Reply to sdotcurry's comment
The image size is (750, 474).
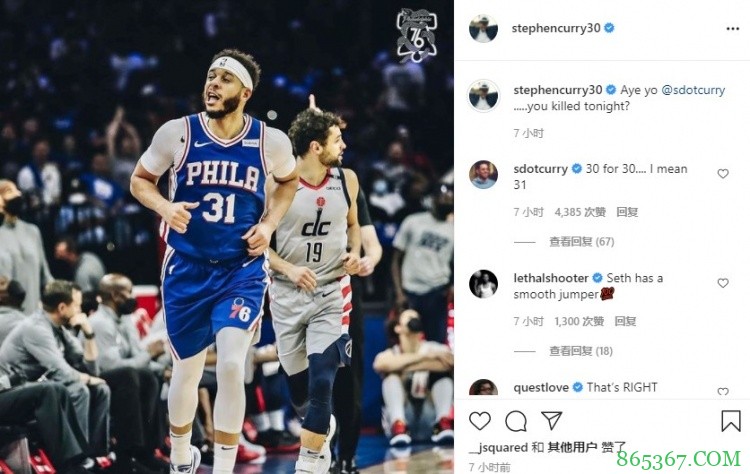click(627, 212)
